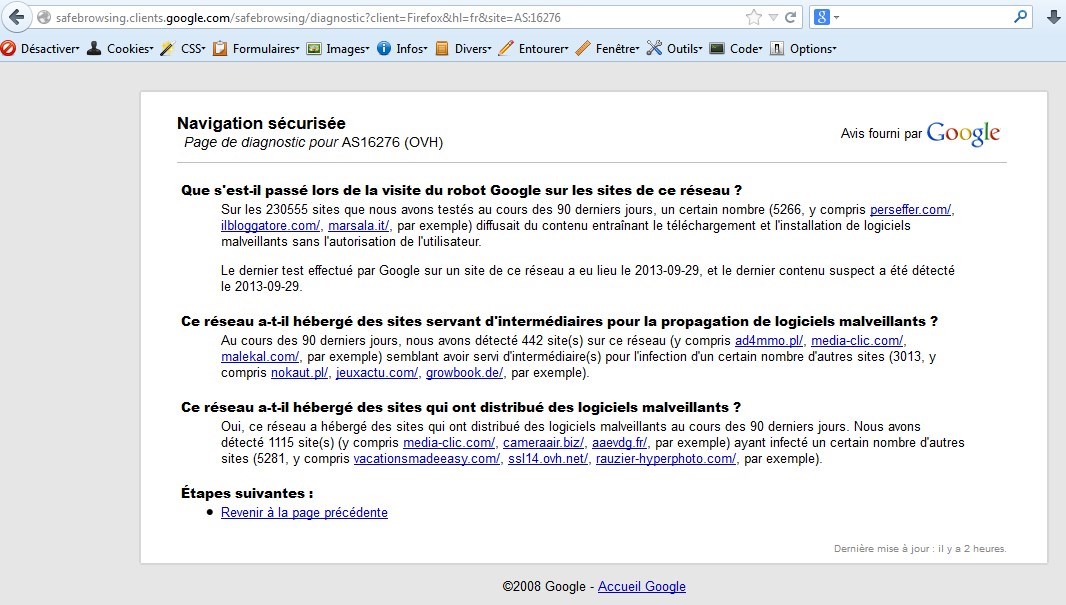Screen dimensions: 1066x605
Task: Open the Images toolbar menu
Action: click(338, 48)
